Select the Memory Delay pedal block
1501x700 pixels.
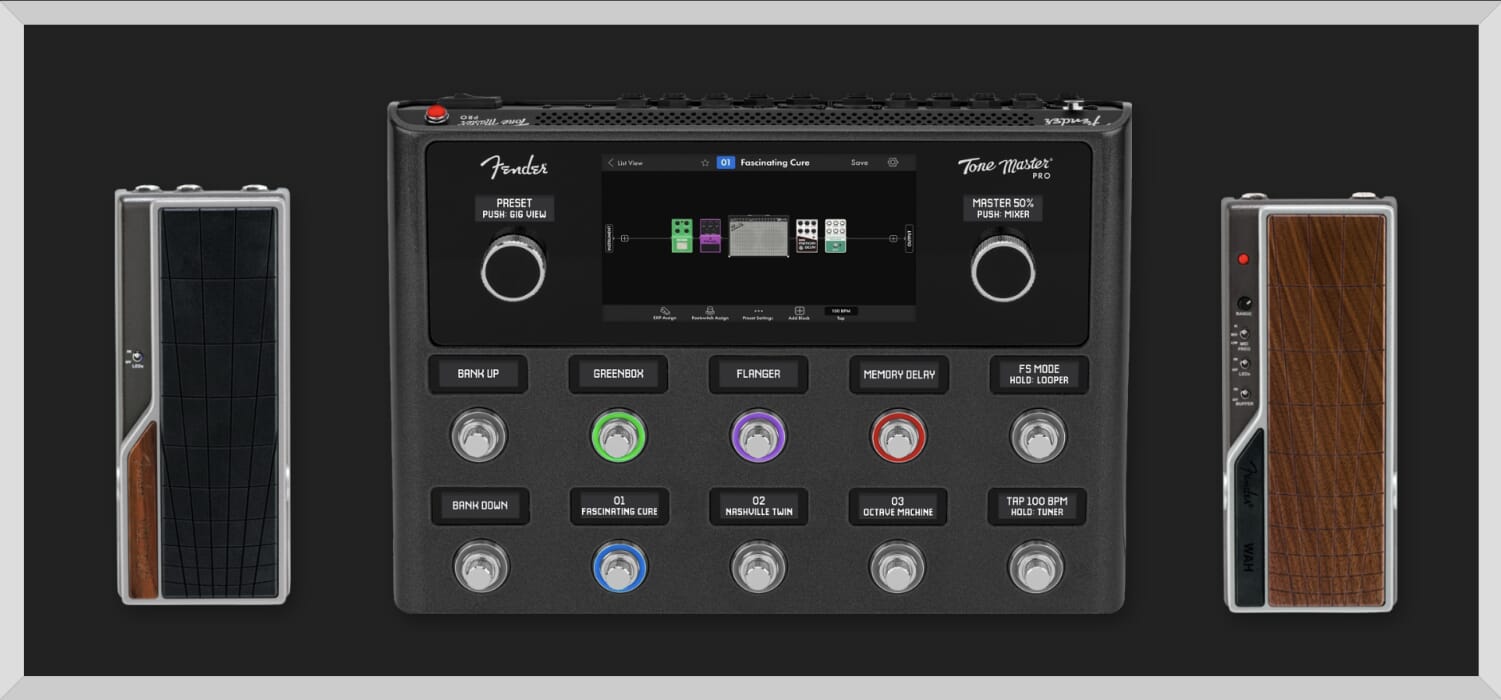coord(807,236)
